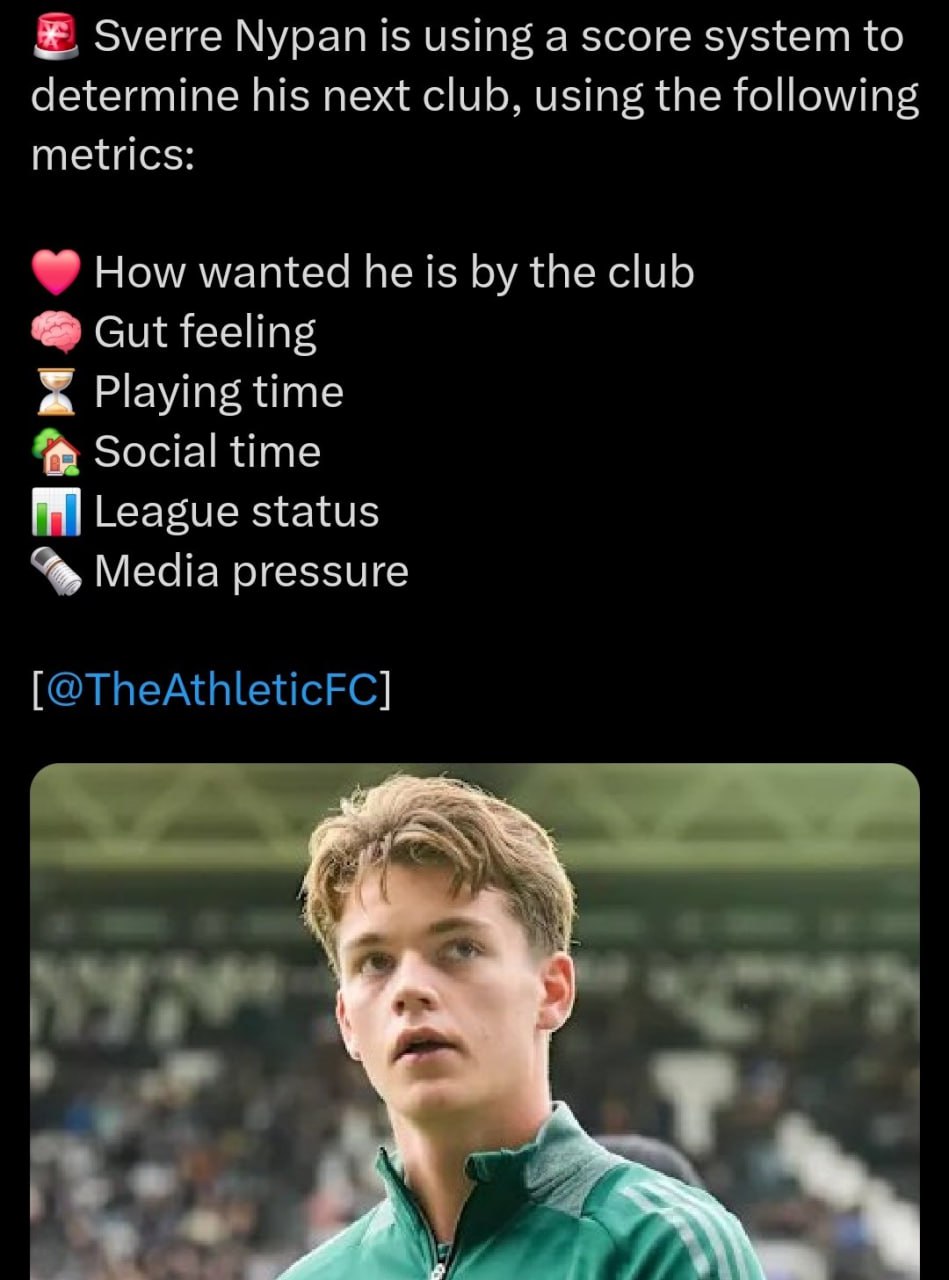Click the 'How wanted he is by the club' line
This screenshot has width=949, height=1280.
point(394,272)
